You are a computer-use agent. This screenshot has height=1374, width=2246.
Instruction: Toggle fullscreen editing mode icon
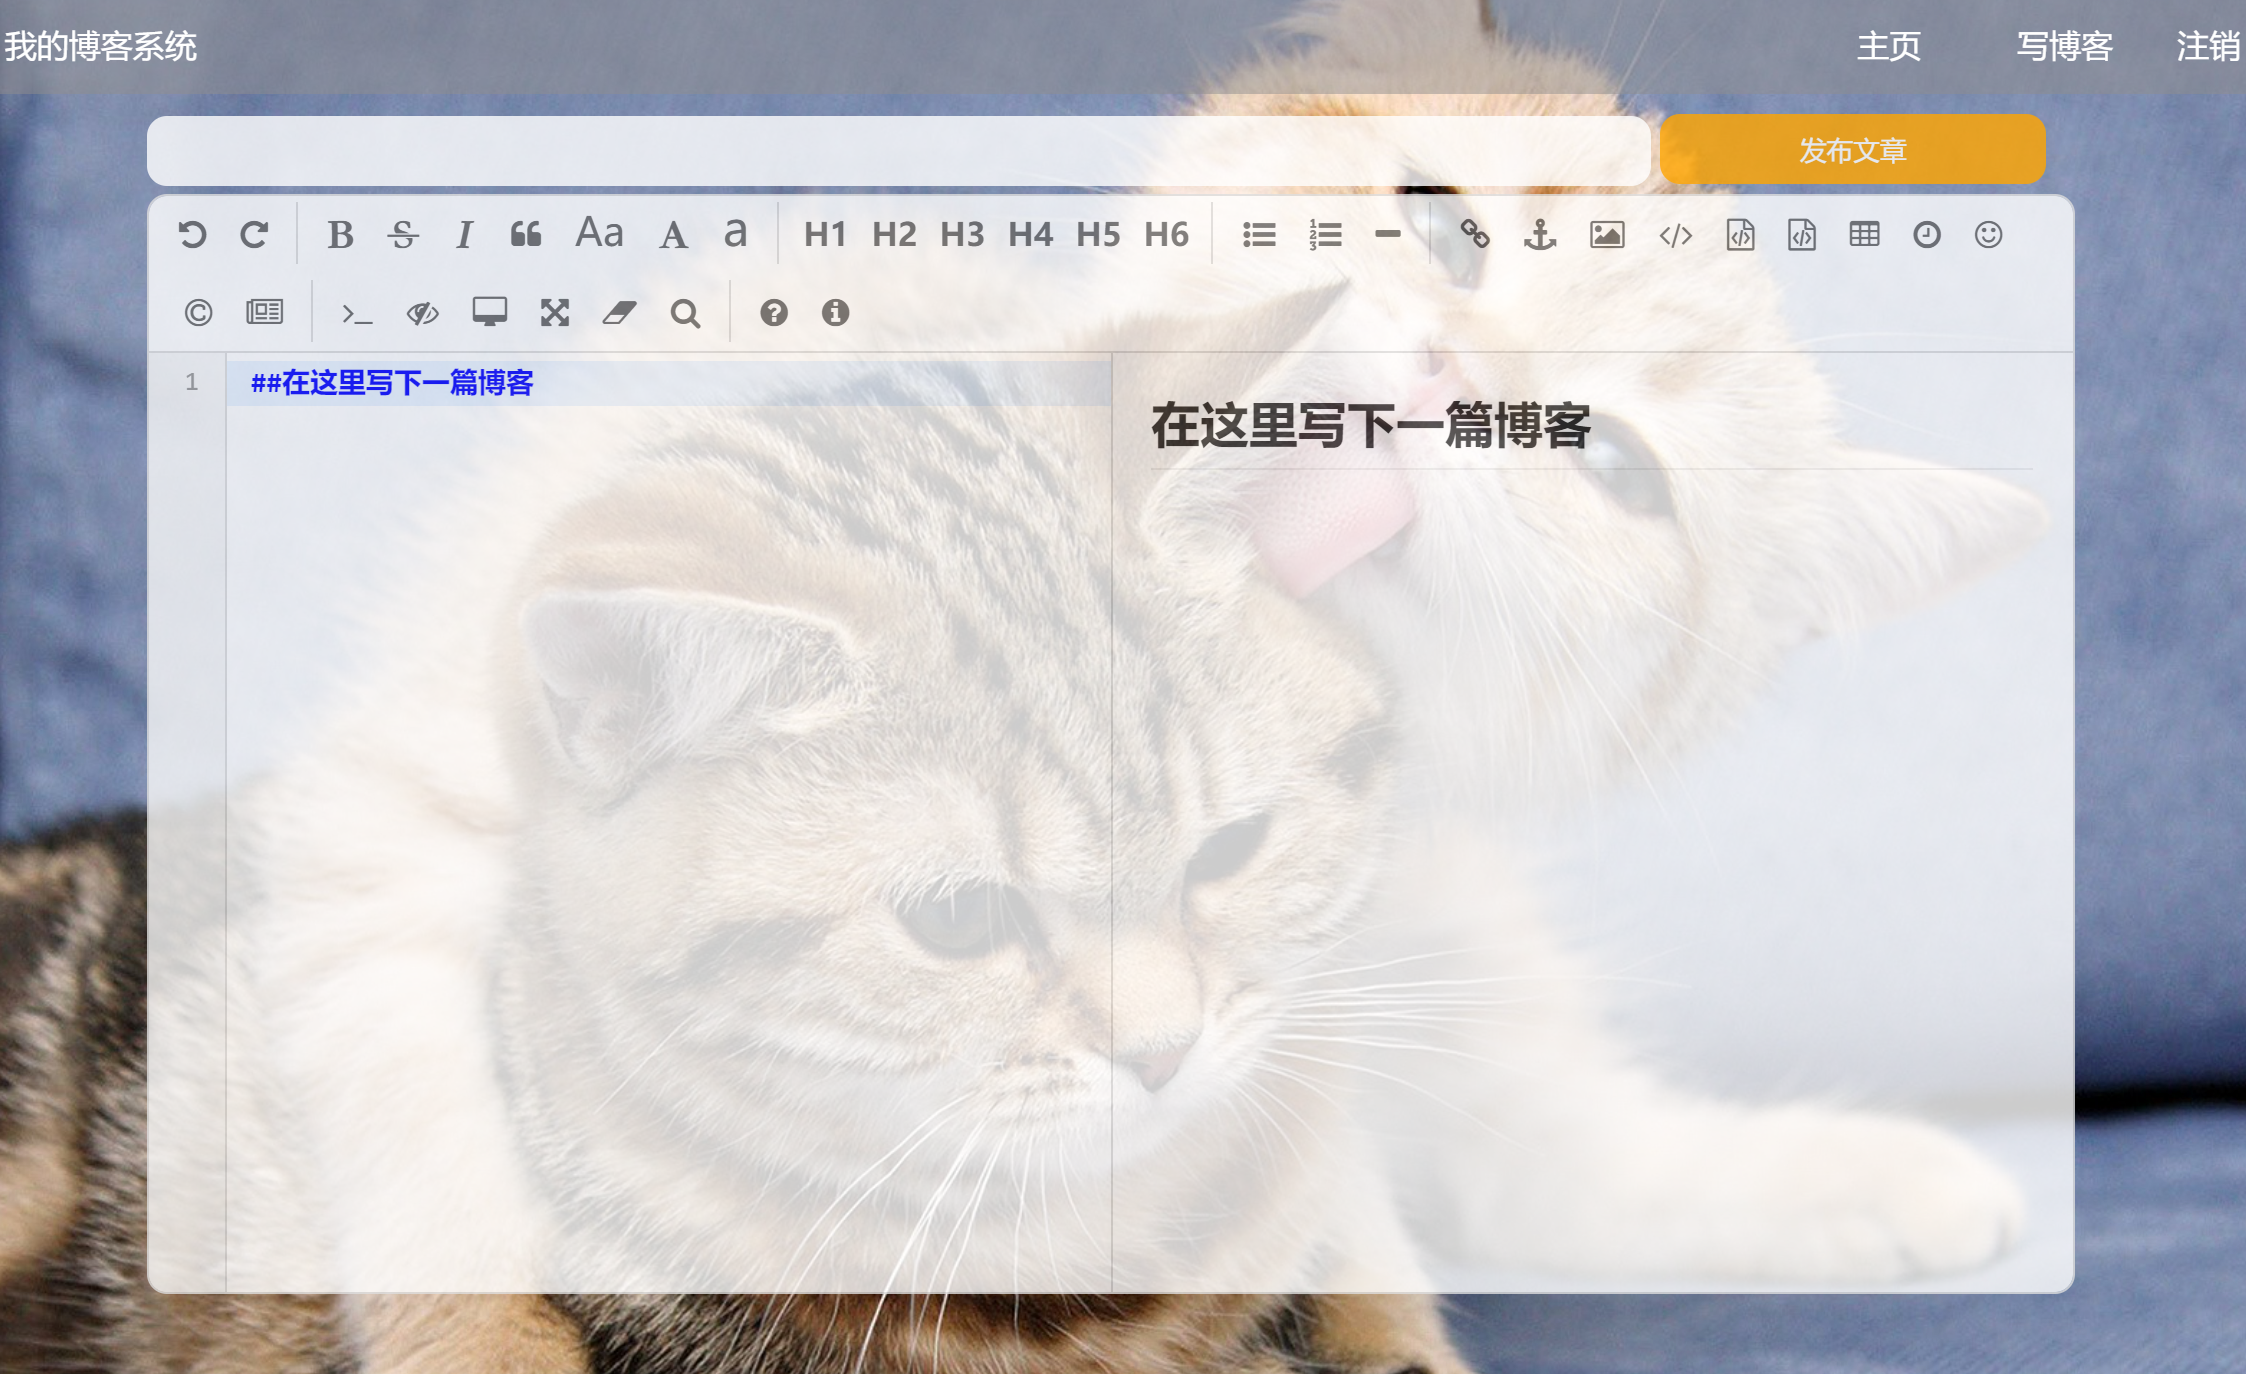tap(554, 313)
